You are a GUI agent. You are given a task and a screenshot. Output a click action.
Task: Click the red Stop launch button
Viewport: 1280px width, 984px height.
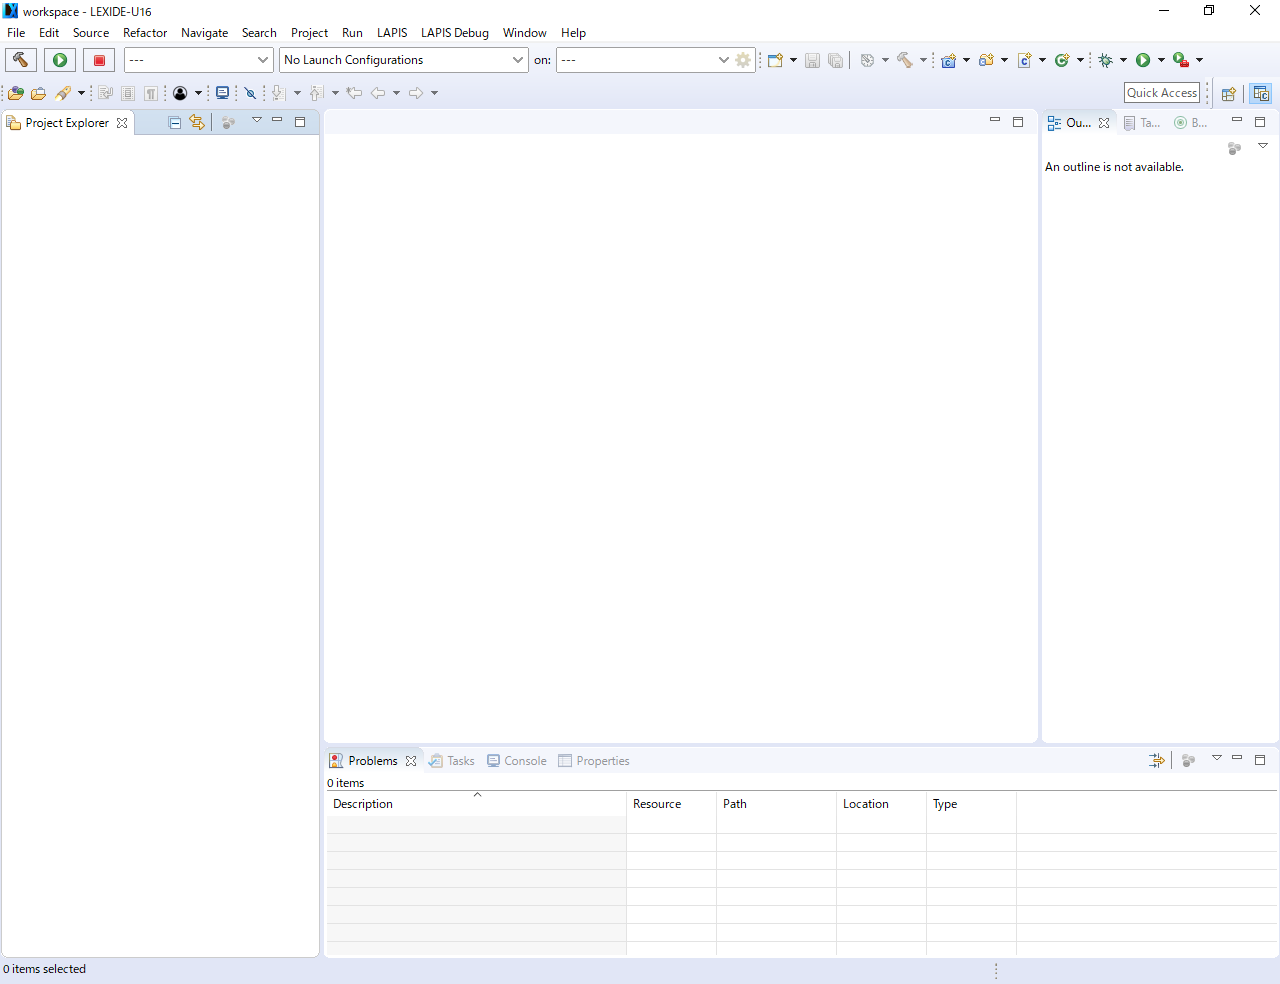pos(99,60)
